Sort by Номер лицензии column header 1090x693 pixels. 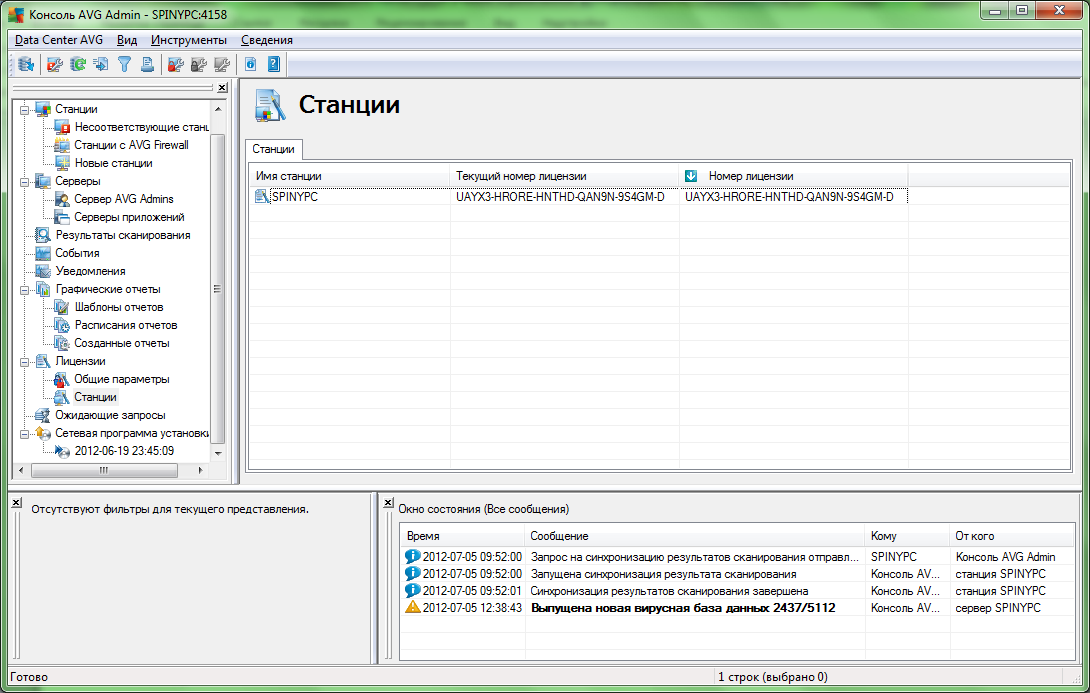click(x=793, y=177)
